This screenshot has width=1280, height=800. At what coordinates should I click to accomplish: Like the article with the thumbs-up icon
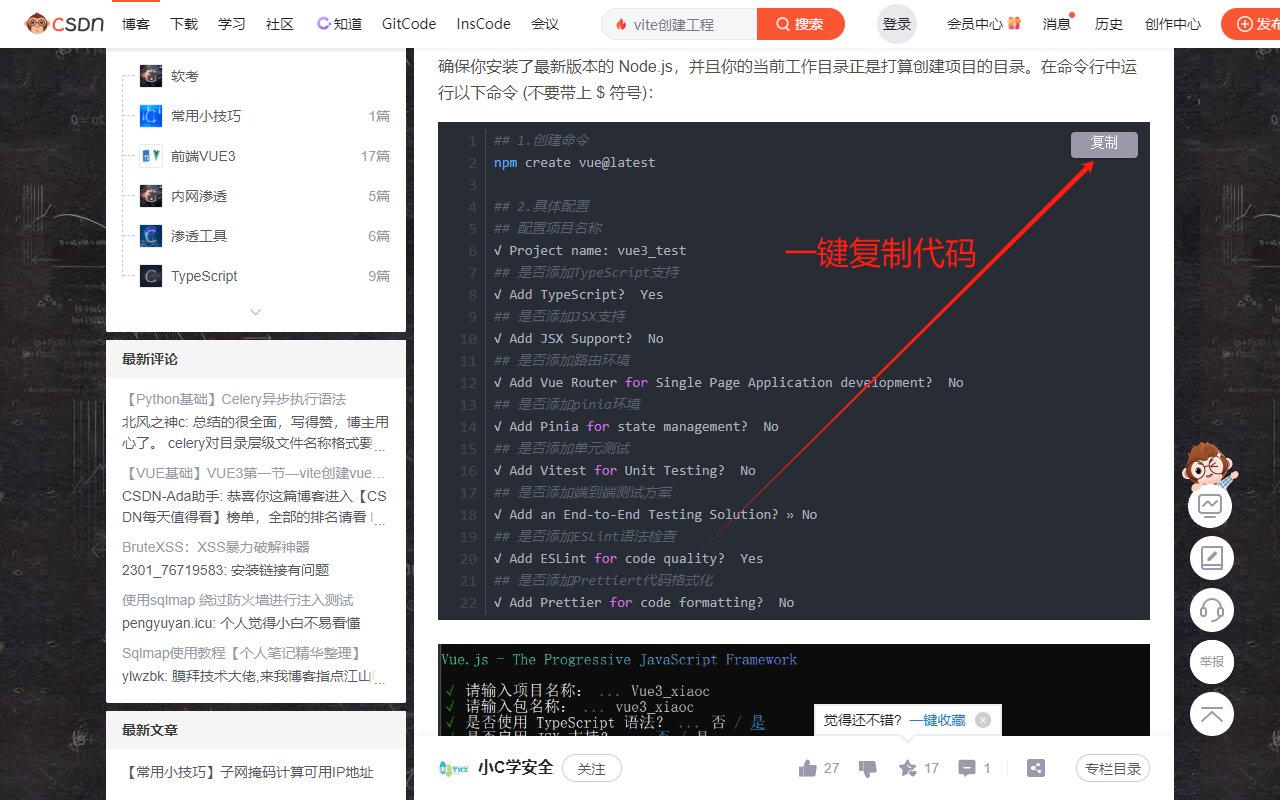point(808,768)
